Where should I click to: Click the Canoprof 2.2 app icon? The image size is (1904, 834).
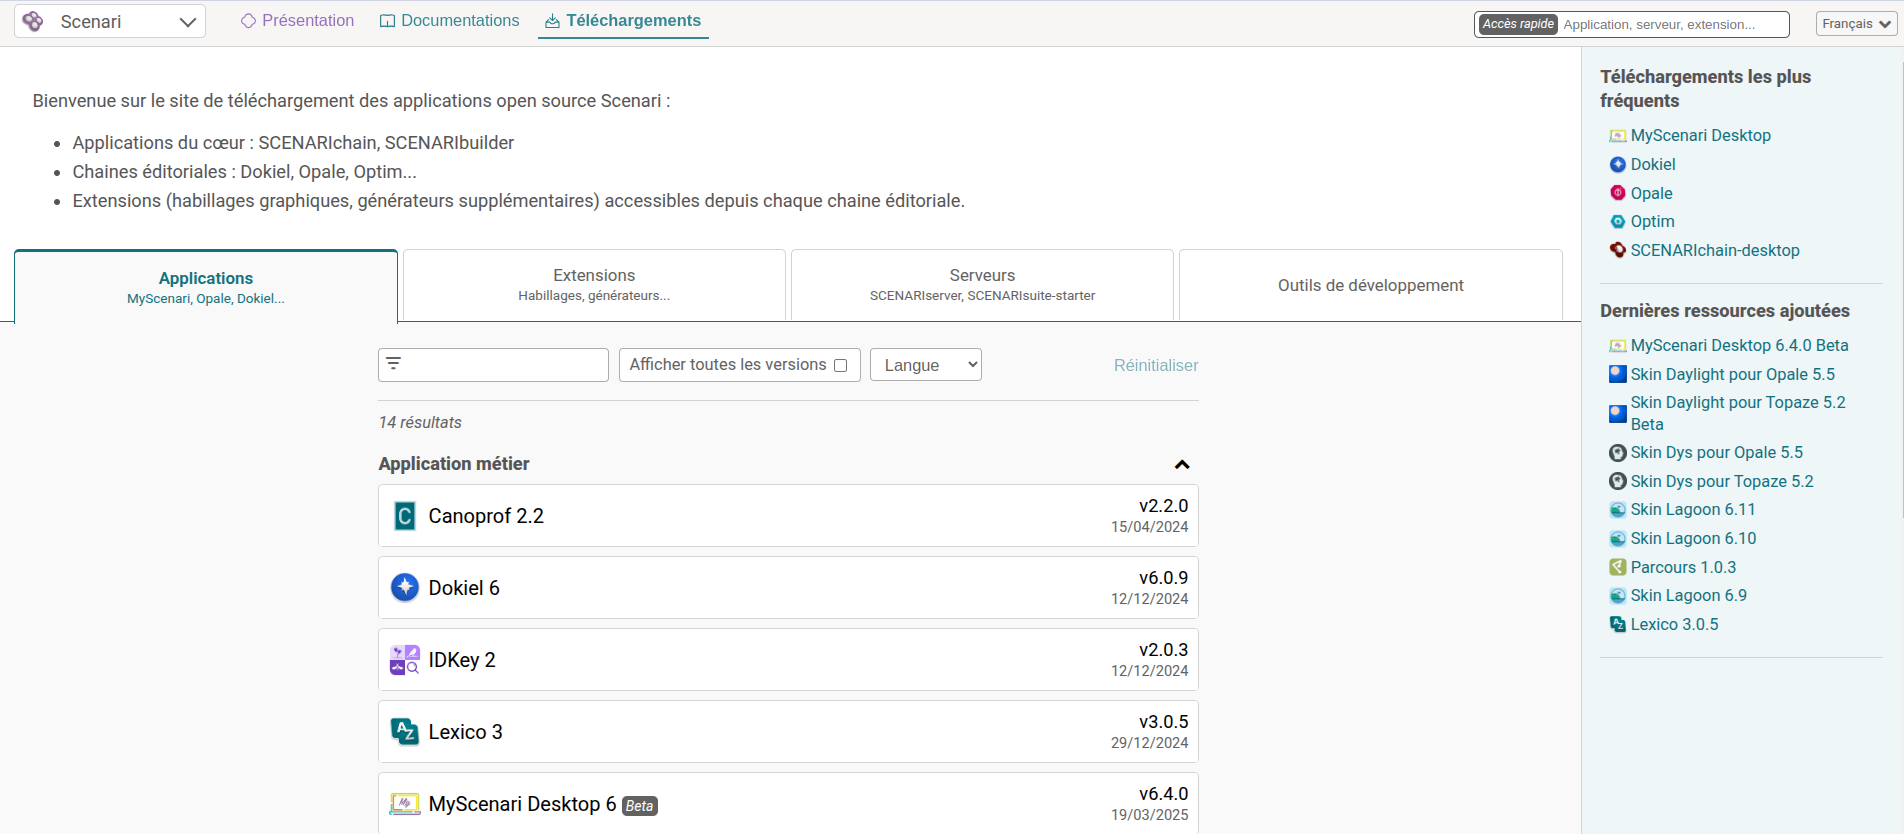[405, 516]
